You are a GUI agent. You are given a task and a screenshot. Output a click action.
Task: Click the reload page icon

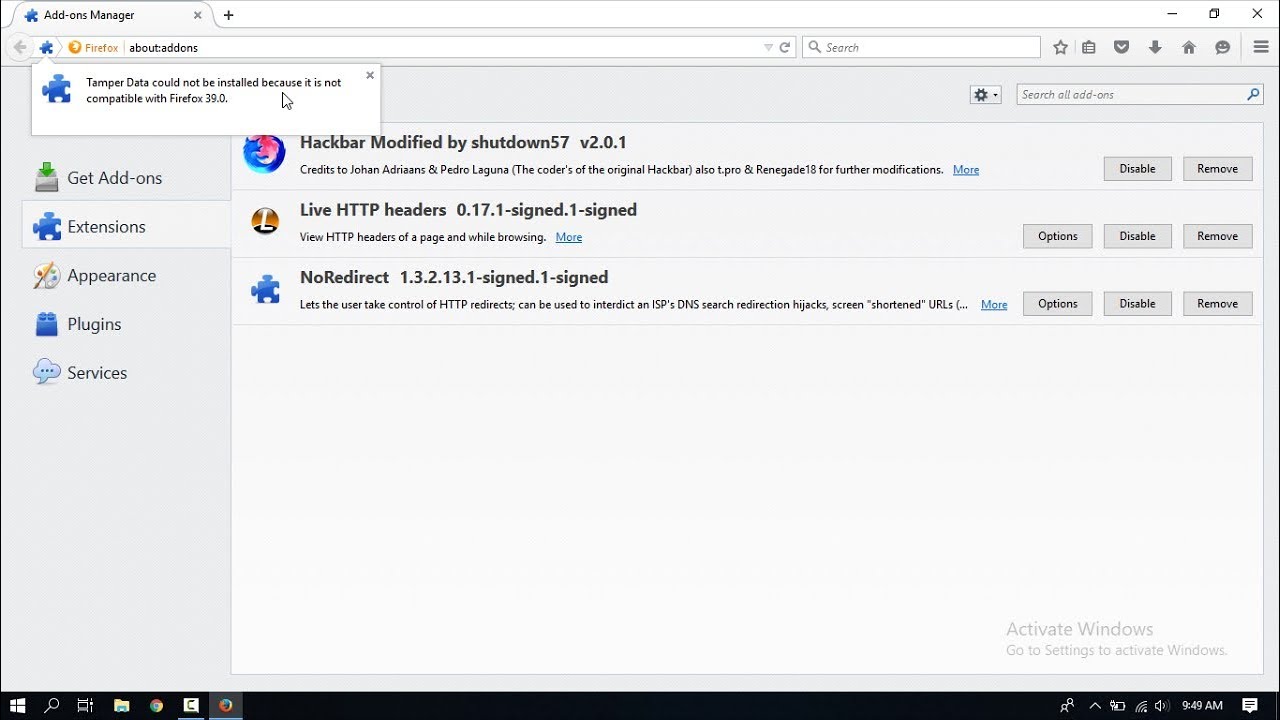point(785,47)
